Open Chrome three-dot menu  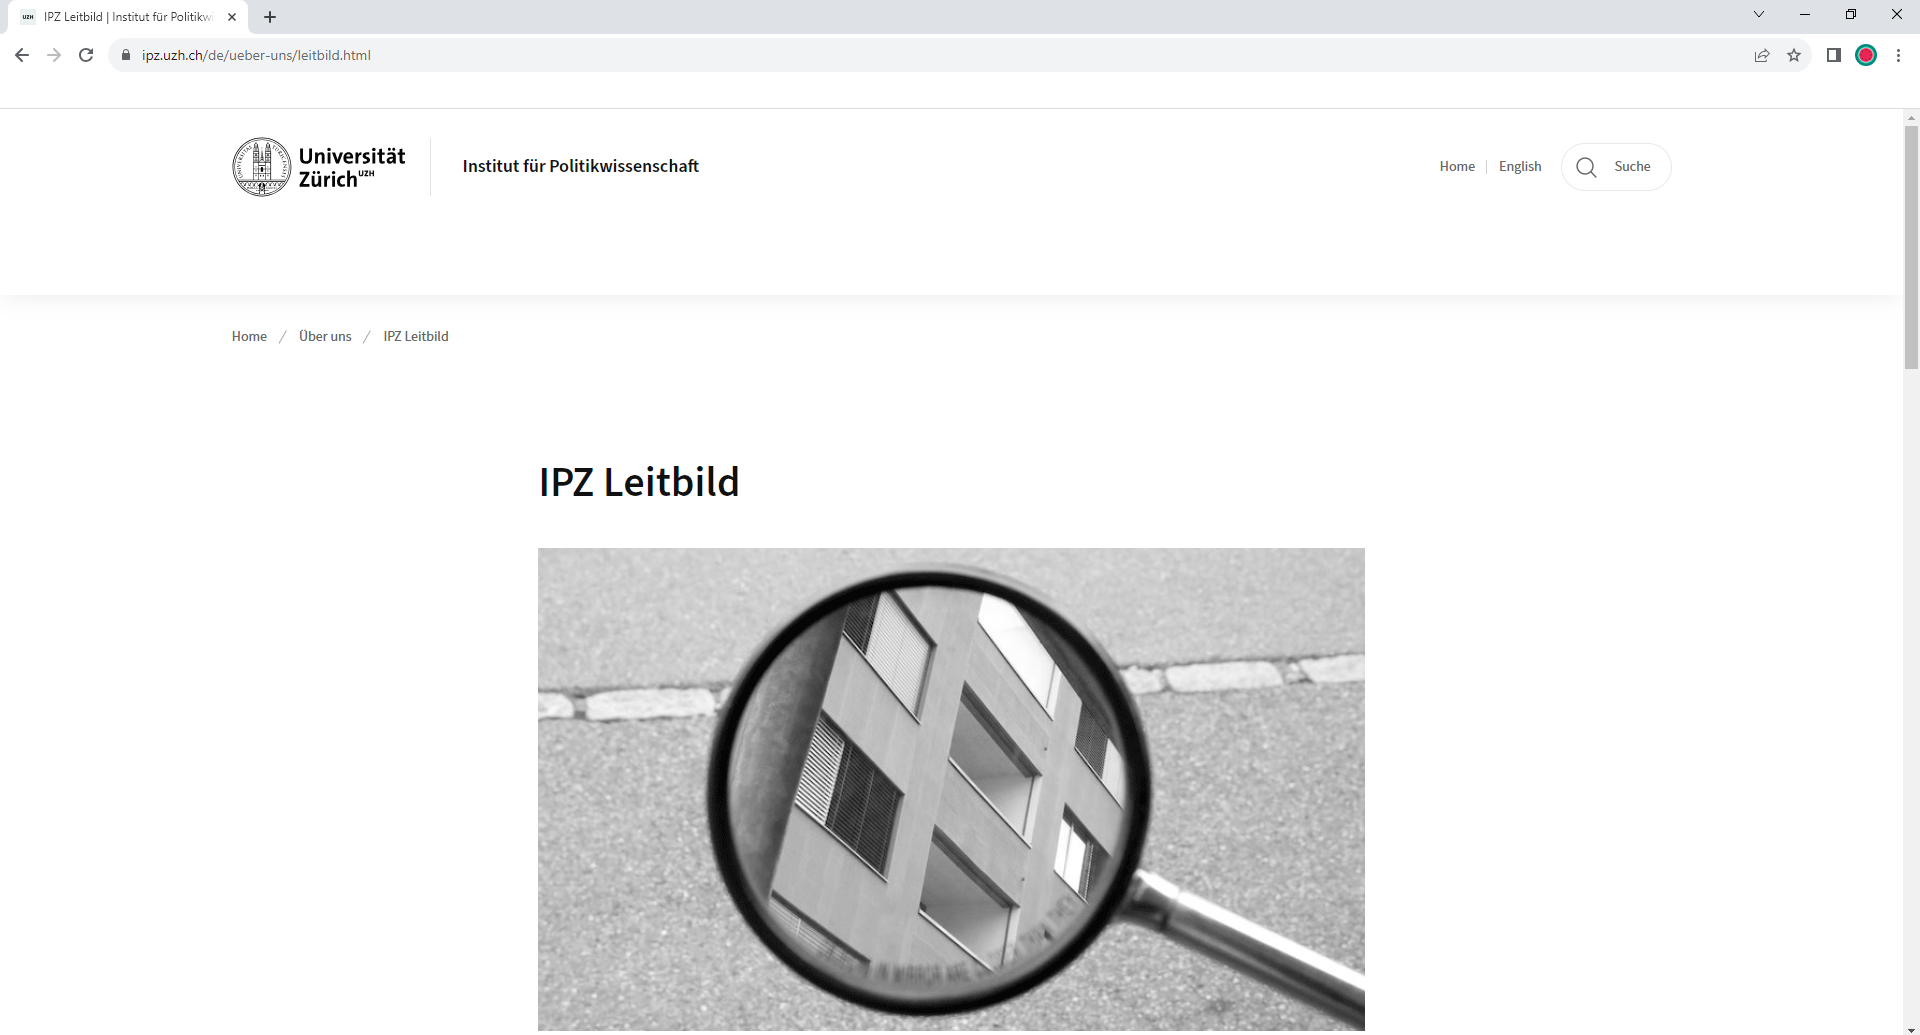click(1898, 55)
